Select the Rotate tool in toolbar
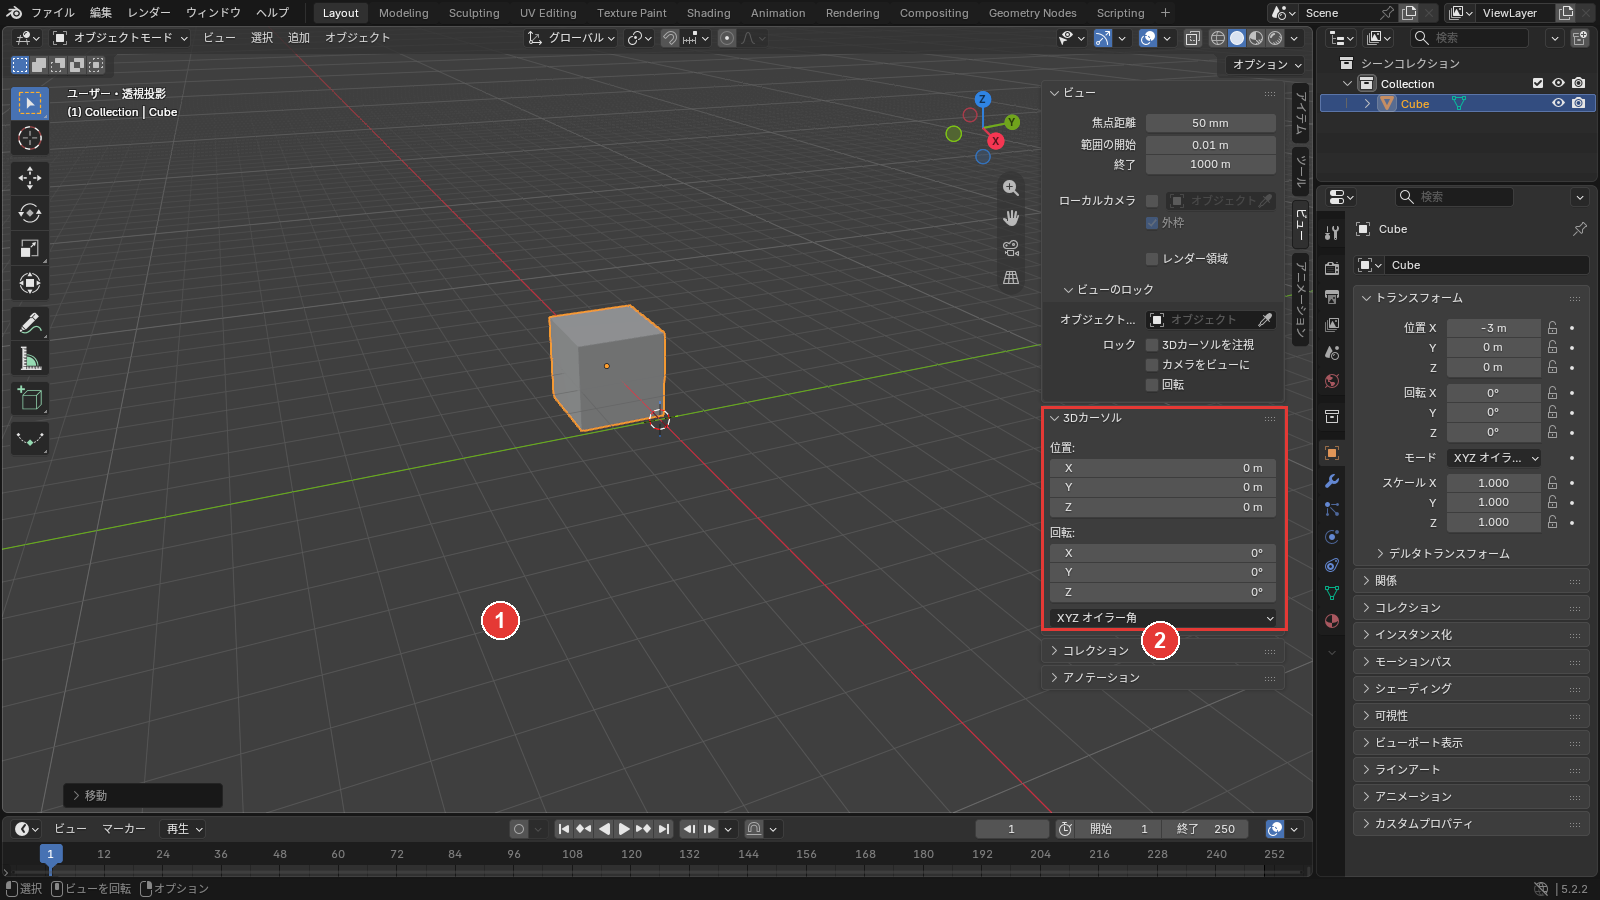 (x=30, y=213)
